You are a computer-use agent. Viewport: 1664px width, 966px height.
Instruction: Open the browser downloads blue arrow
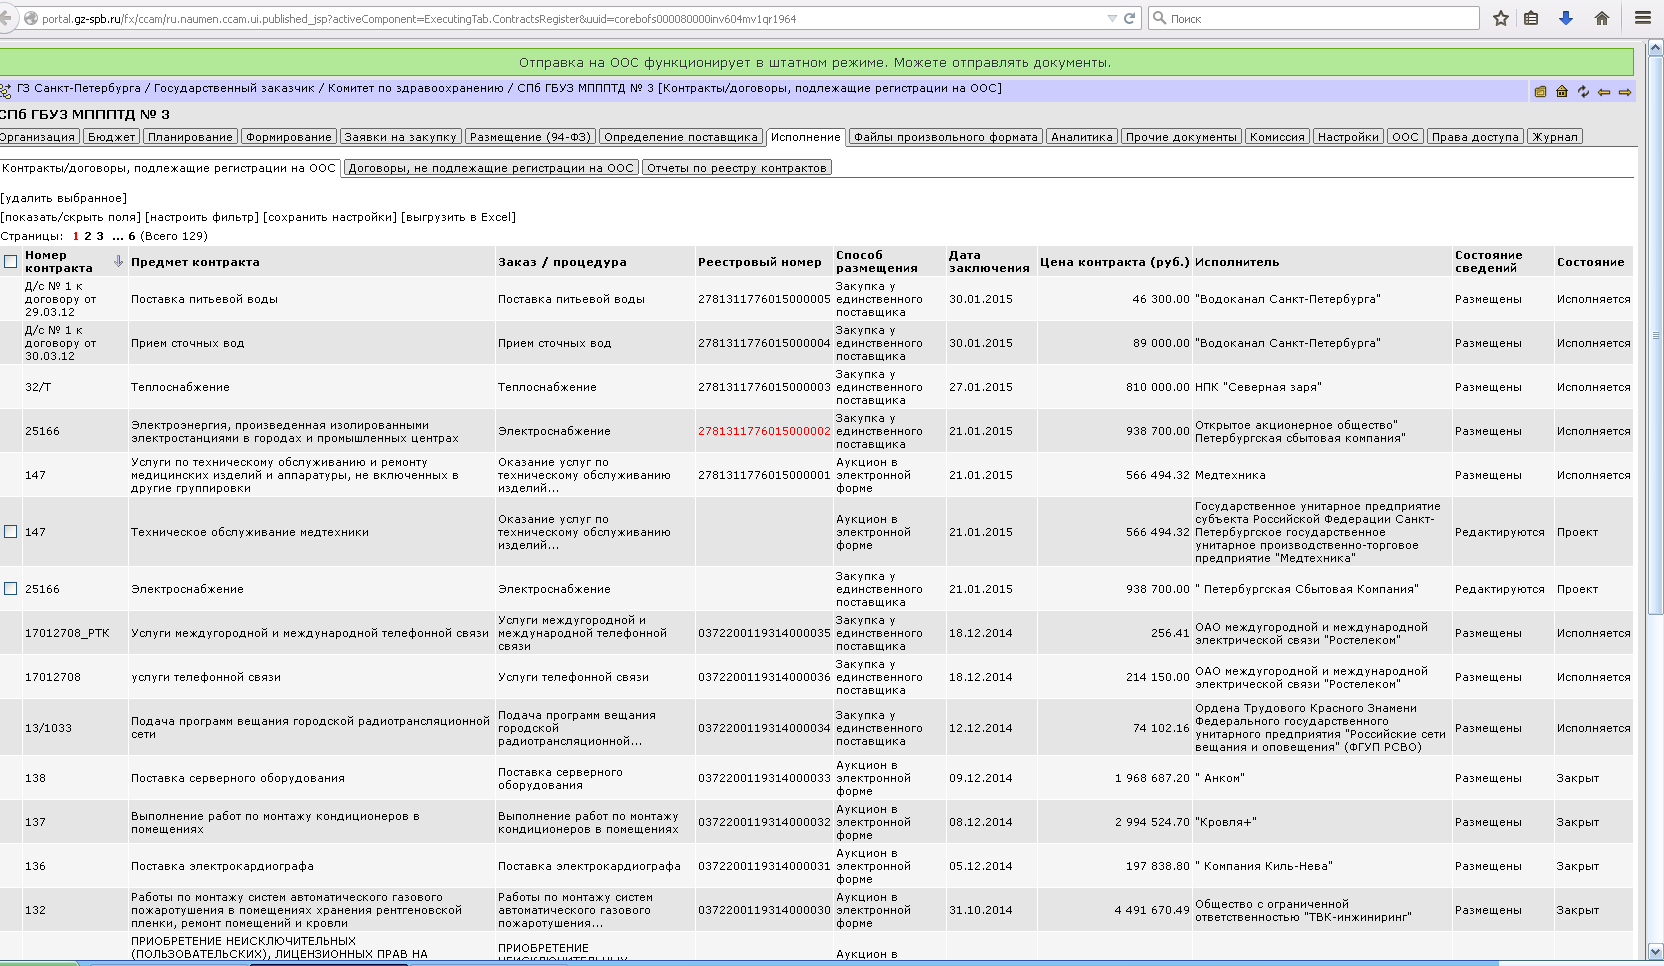pyautogui.click(x=1566, y=18)
